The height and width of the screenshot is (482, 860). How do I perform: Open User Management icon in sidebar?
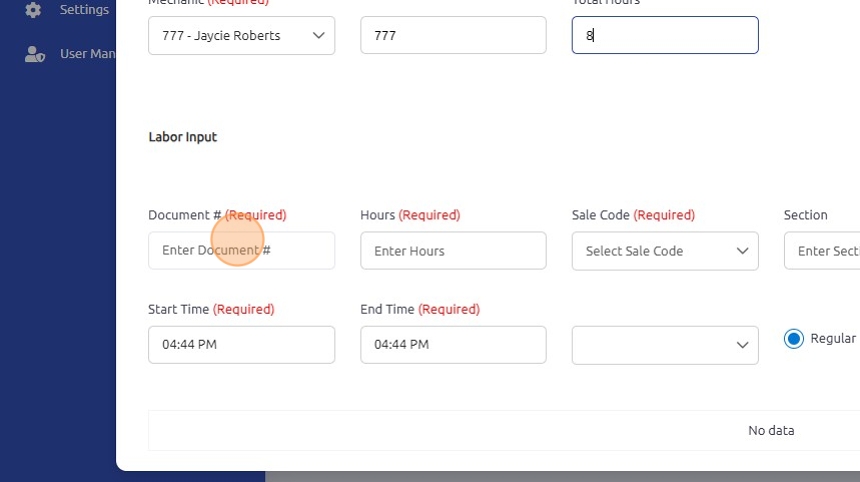(35, 54)
